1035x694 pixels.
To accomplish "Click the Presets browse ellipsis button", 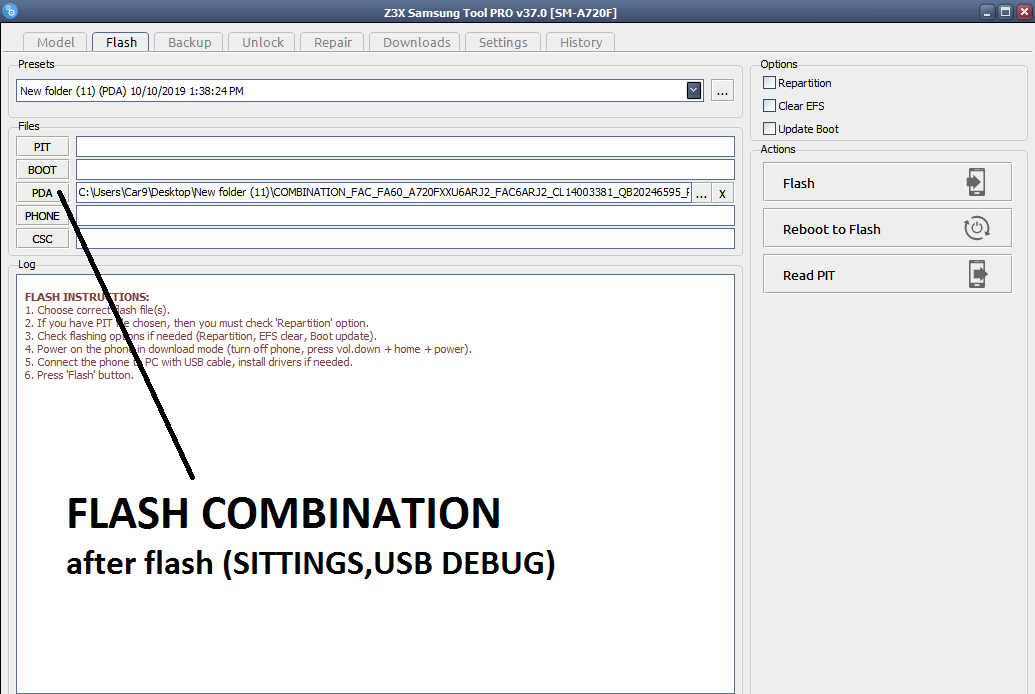I will (x=722, y=90).
